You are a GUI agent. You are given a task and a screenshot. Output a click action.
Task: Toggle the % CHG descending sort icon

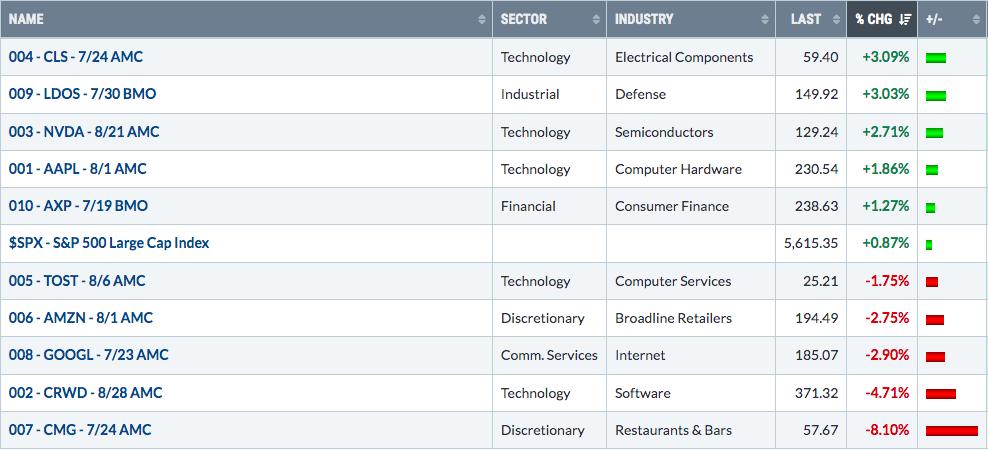[905, 20]
